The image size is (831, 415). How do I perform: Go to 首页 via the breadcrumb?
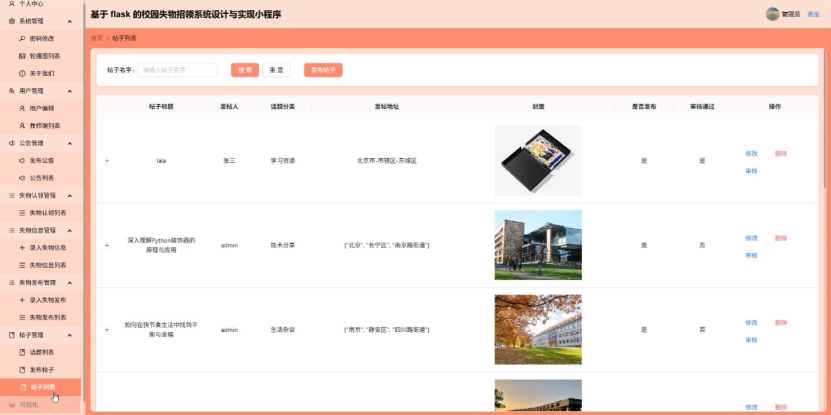[97, 38]
